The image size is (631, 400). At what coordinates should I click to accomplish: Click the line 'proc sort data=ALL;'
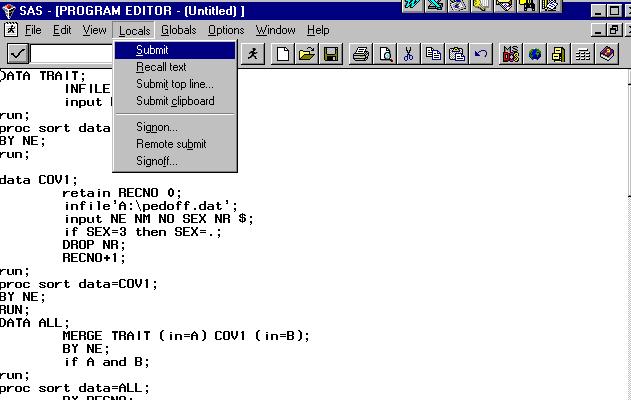tap(75, 388)
